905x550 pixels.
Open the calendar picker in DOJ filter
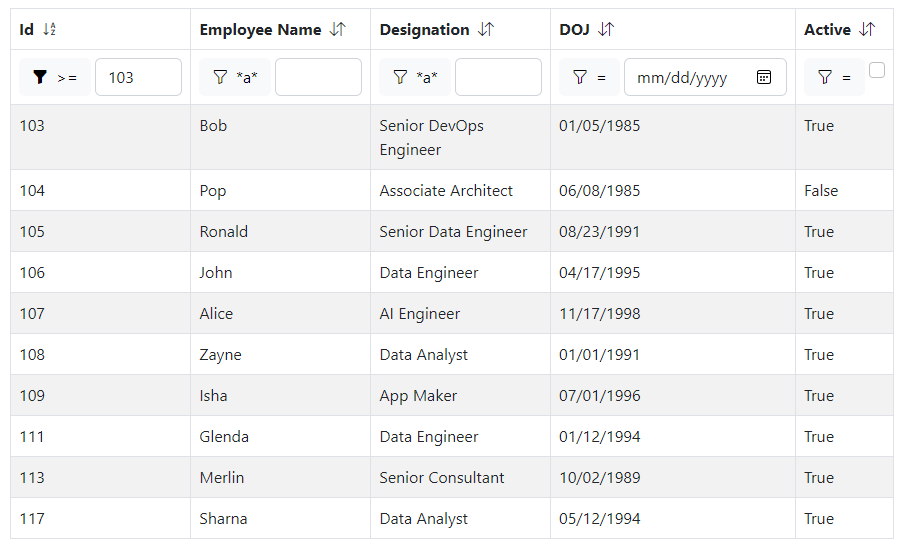[764, 77]
